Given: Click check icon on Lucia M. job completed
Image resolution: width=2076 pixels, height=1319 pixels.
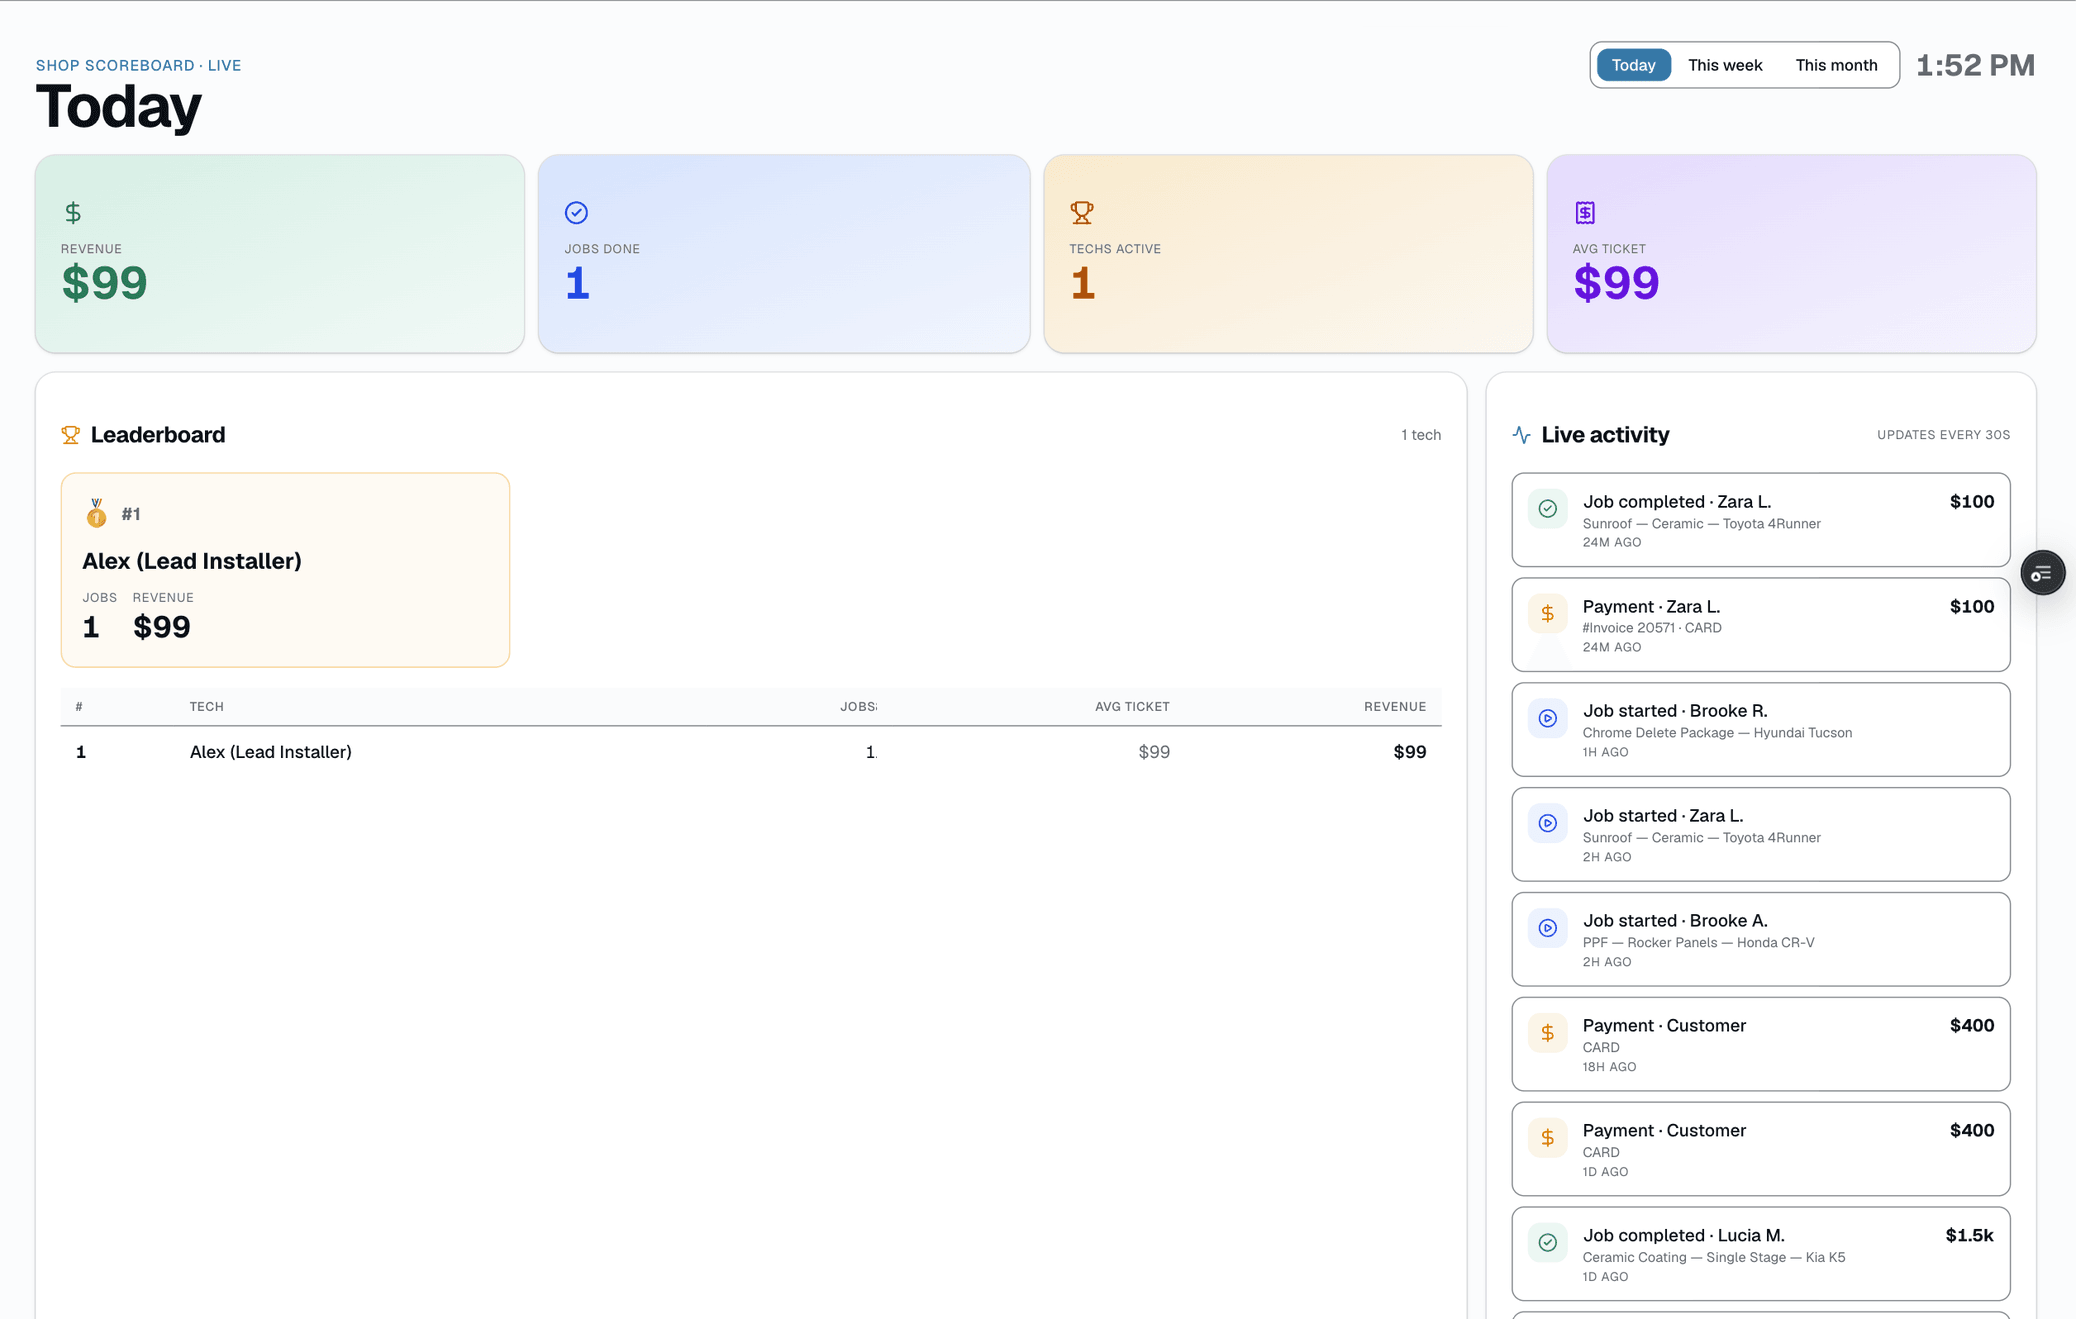Looking at the screenshot, I should [x=1547, y=1243].
